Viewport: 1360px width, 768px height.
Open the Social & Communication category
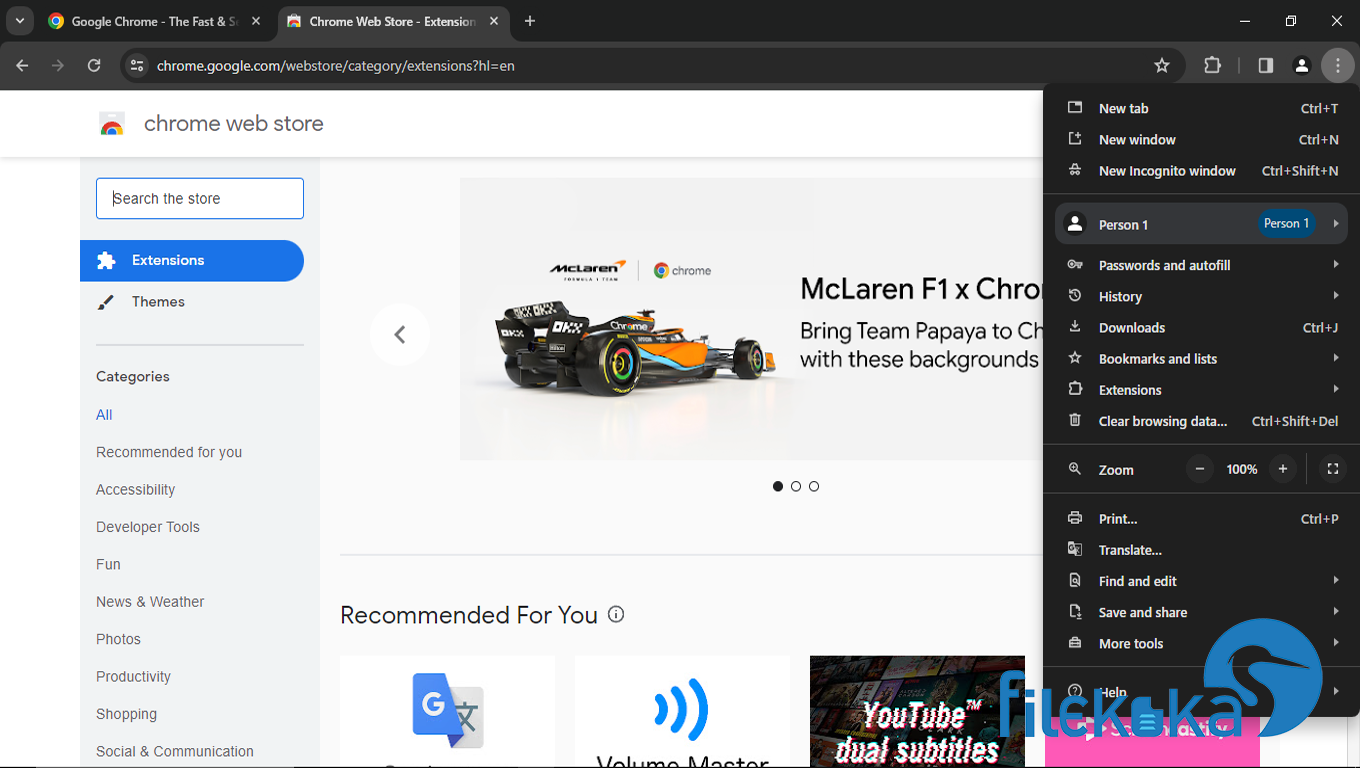[175, 752]
